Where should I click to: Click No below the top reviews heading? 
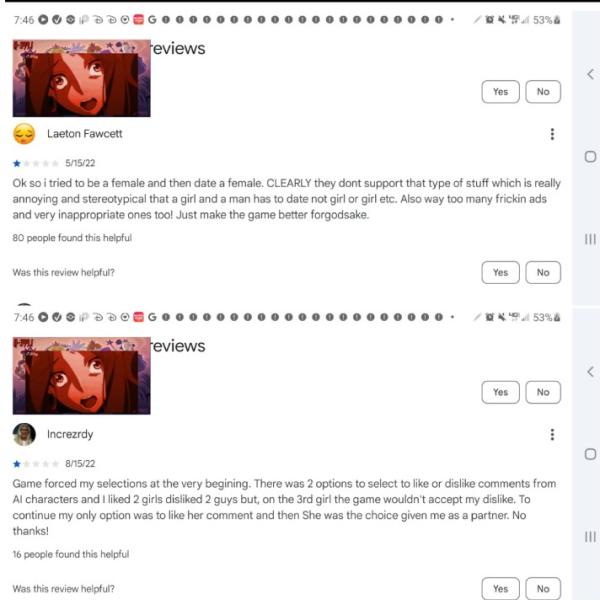pyautogui.click(x=543, y=92)
